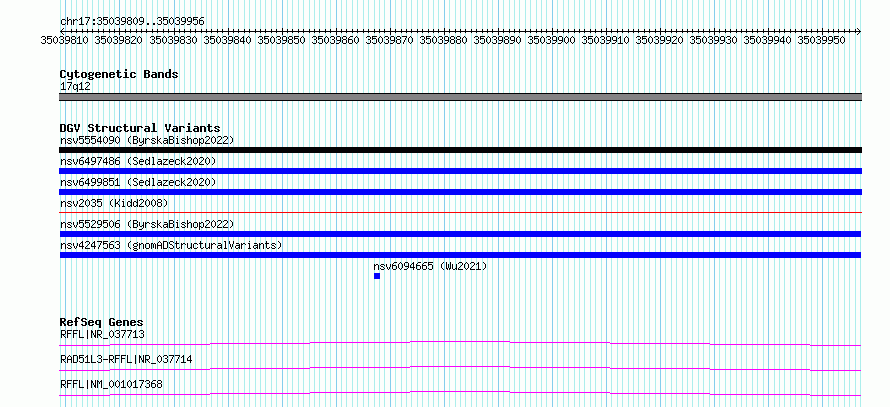Click the ruler's left arrowhead

coord(62,31)
